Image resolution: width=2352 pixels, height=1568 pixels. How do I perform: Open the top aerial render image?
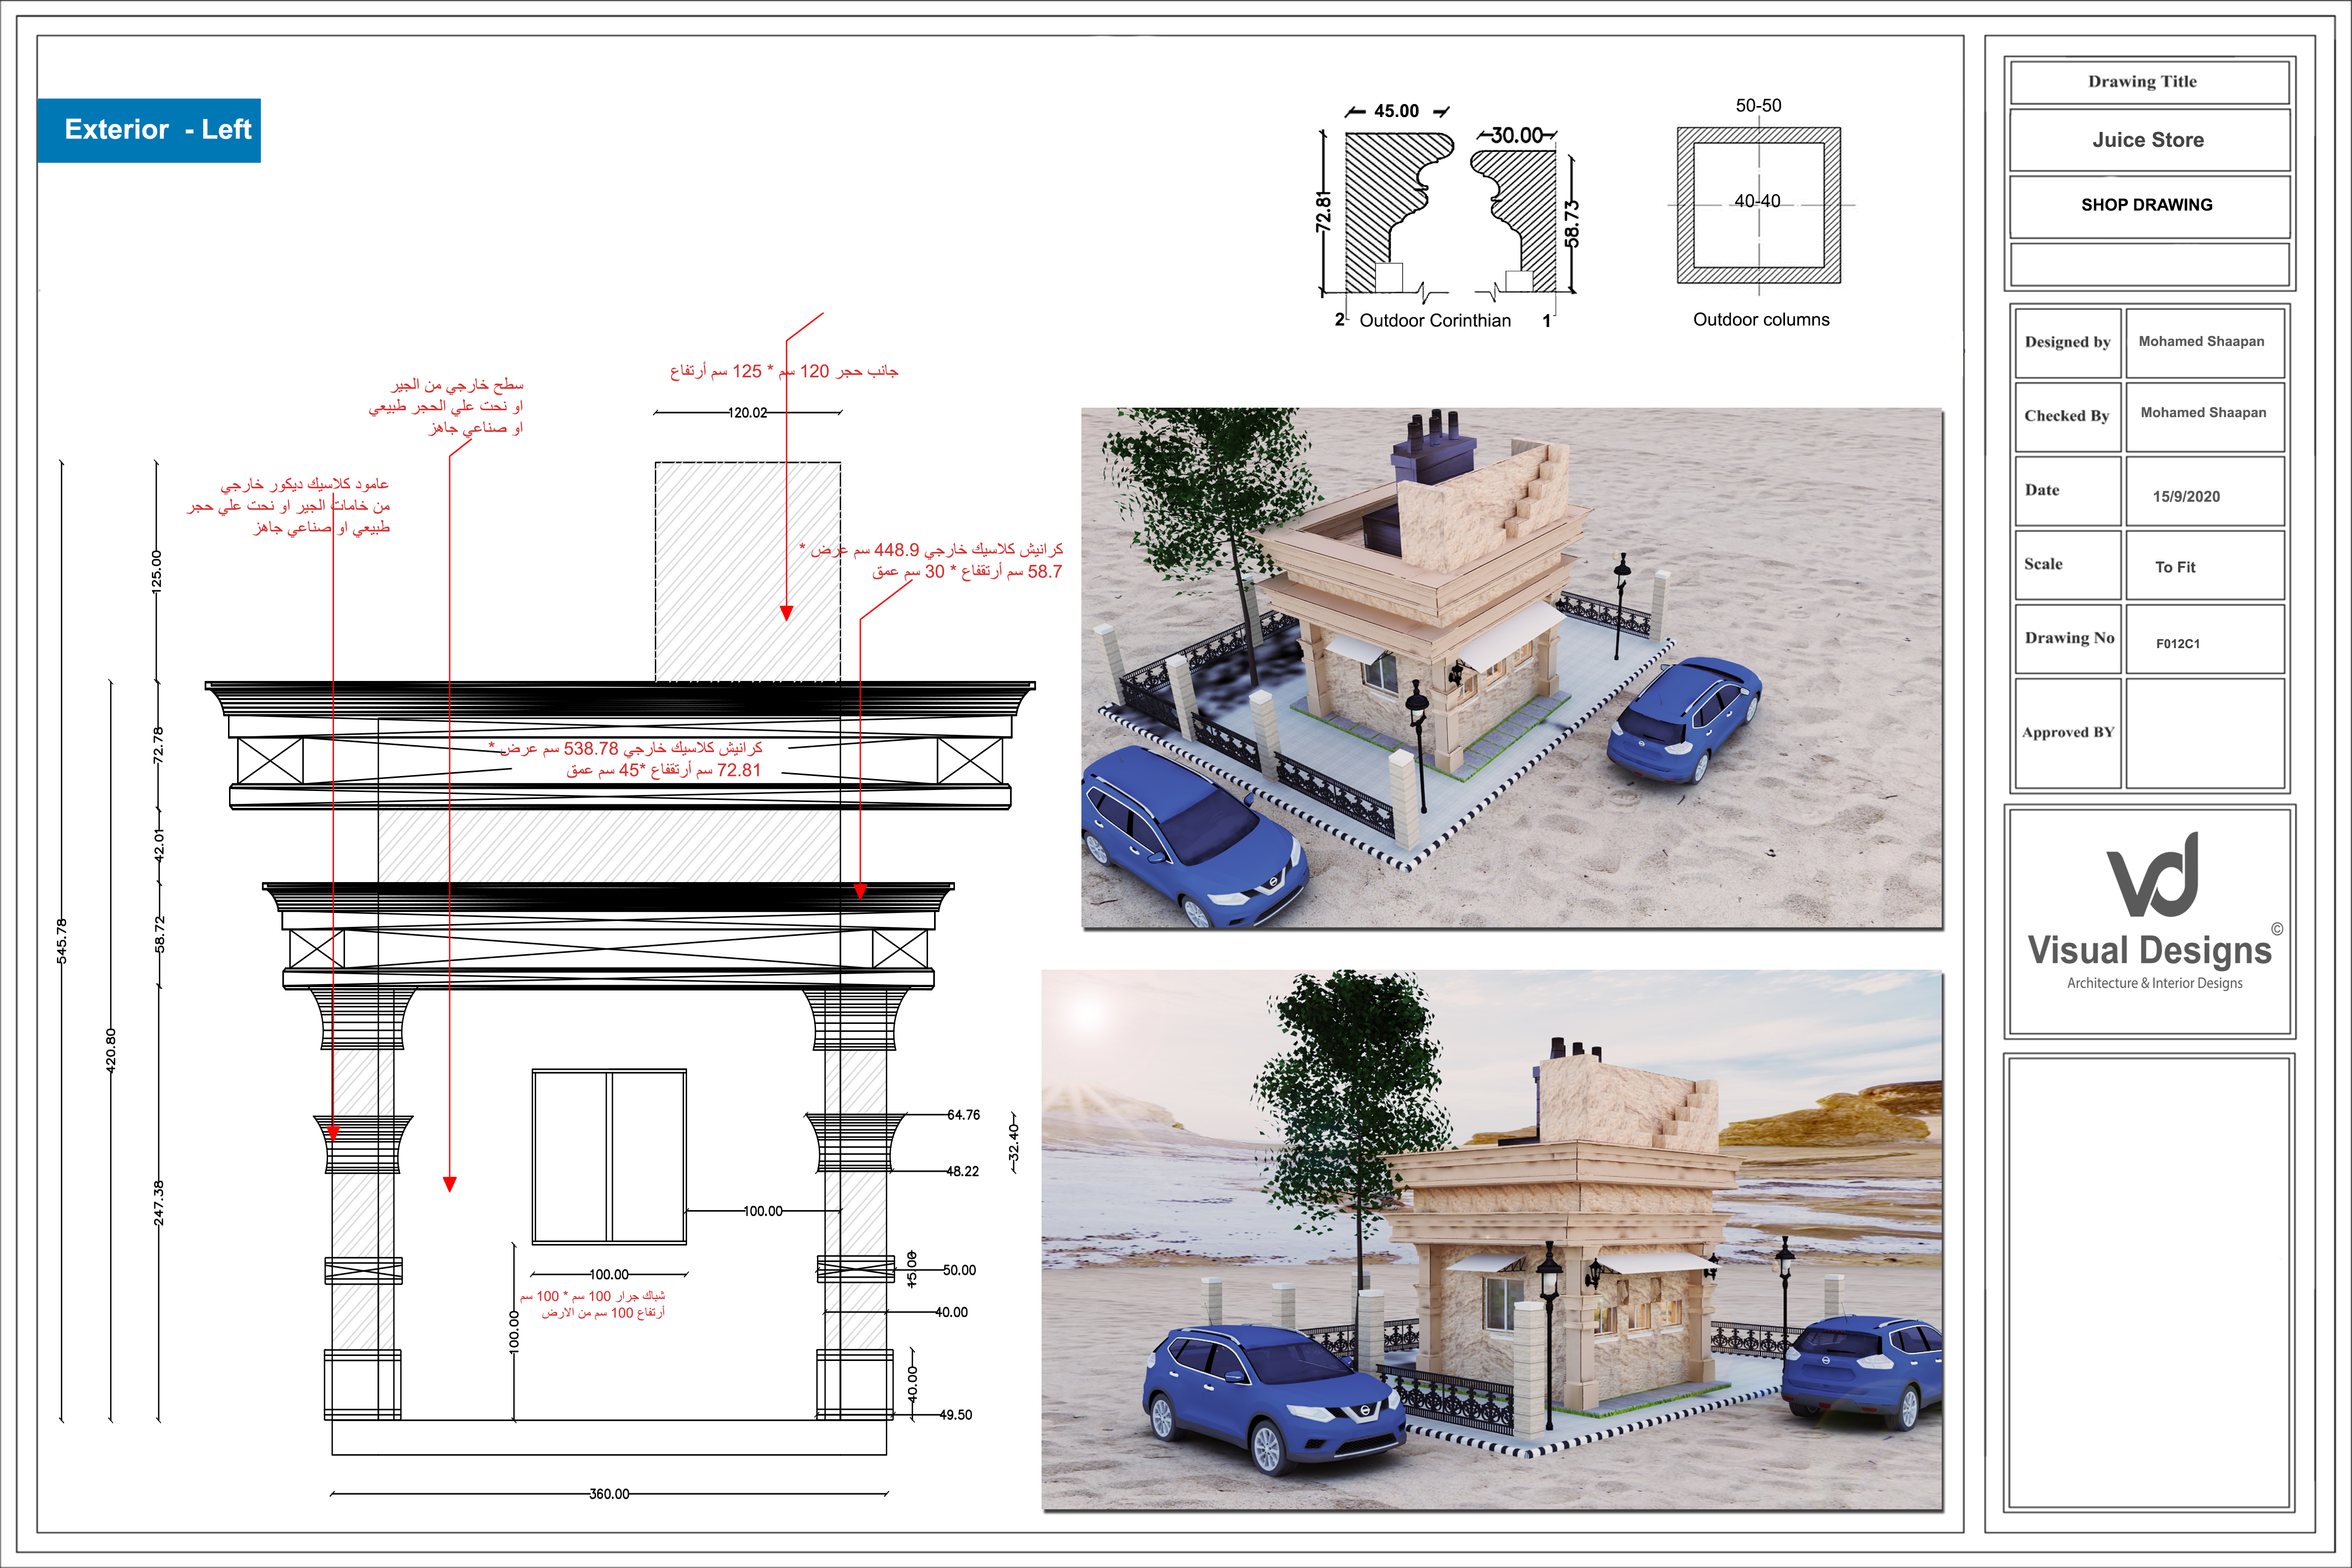[x=1511, y=667]
